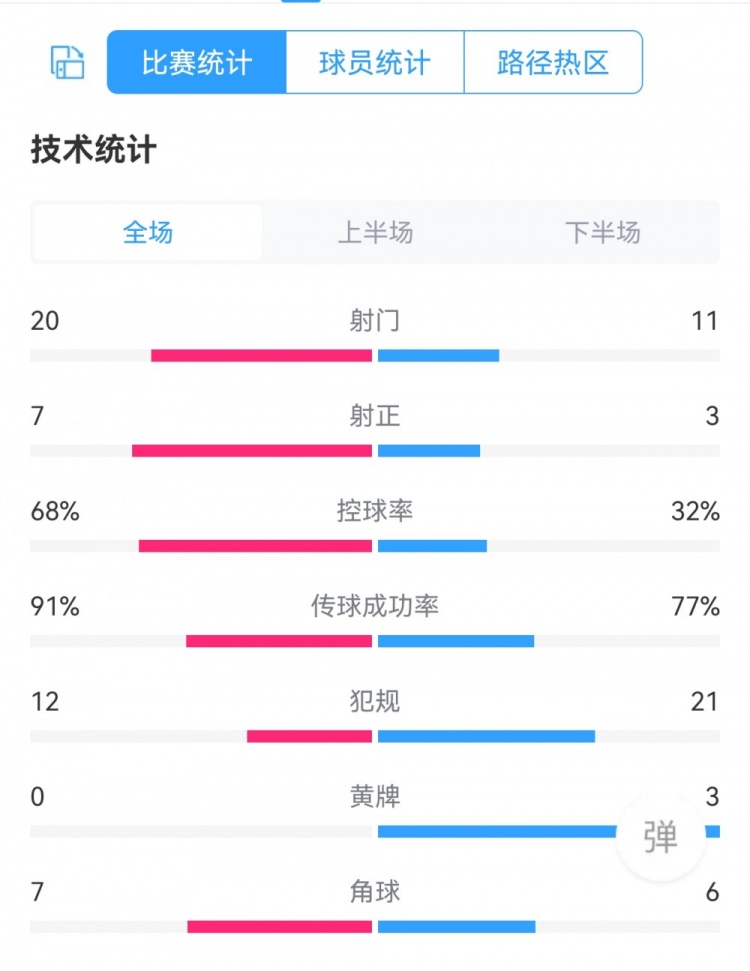Click the 射门 pink shots bar
The height and width of the screenshot is (971, 750).
pos(261,355)
